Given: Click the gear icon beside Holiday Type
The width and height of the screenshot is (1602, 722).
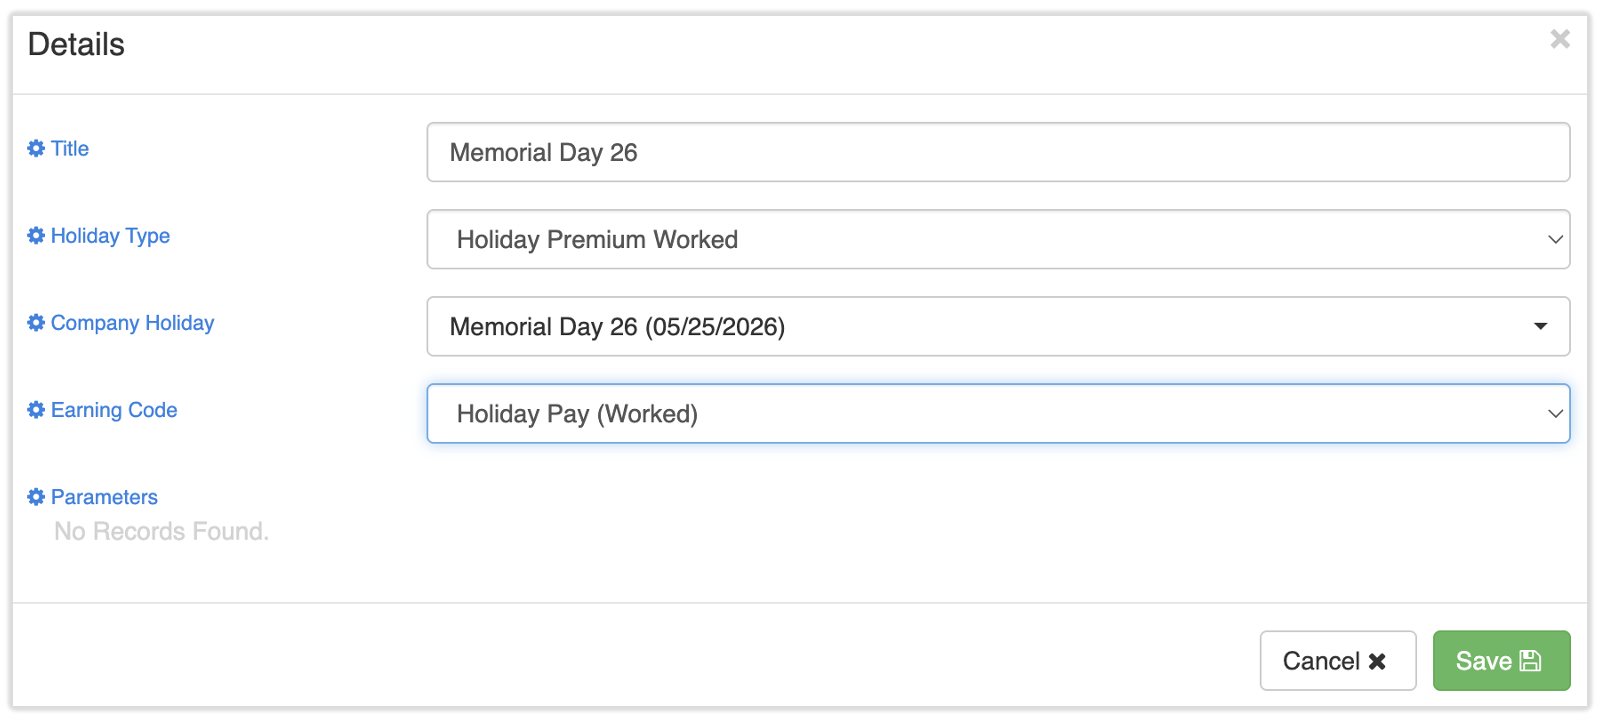Looking at the screenshot, I should point(36,236).
